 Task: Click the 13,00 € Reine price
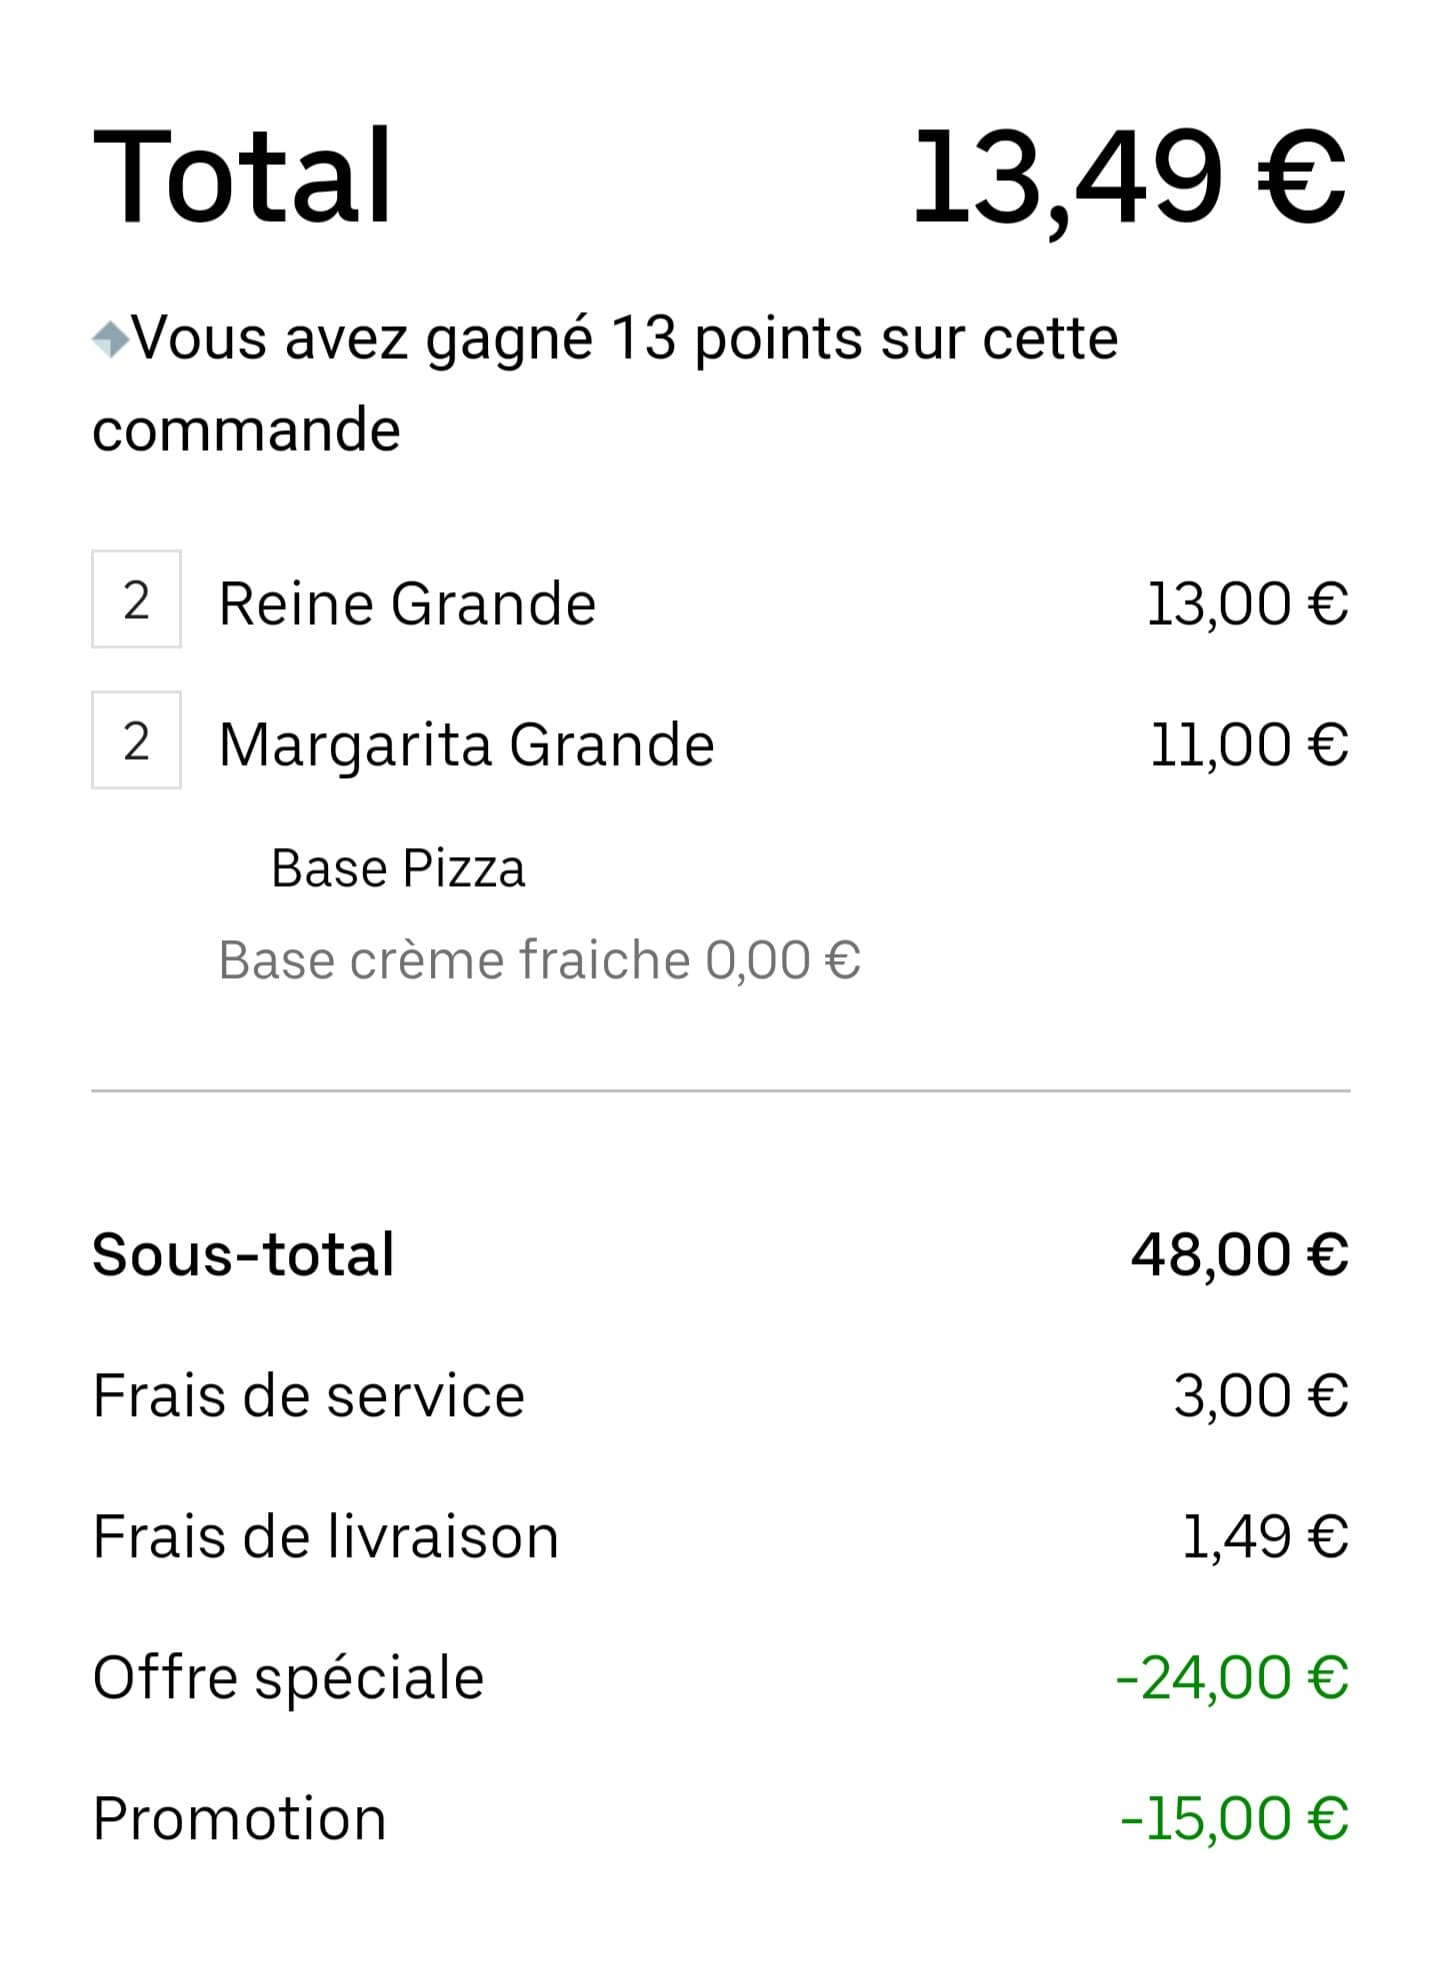(x=1248, y=605)
